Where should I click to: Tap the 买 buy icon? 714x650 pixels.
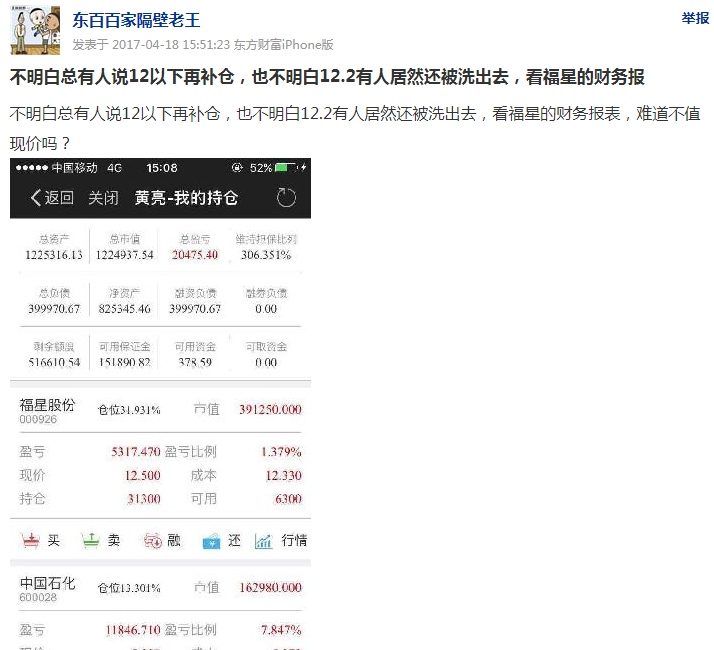coord(30,540)
